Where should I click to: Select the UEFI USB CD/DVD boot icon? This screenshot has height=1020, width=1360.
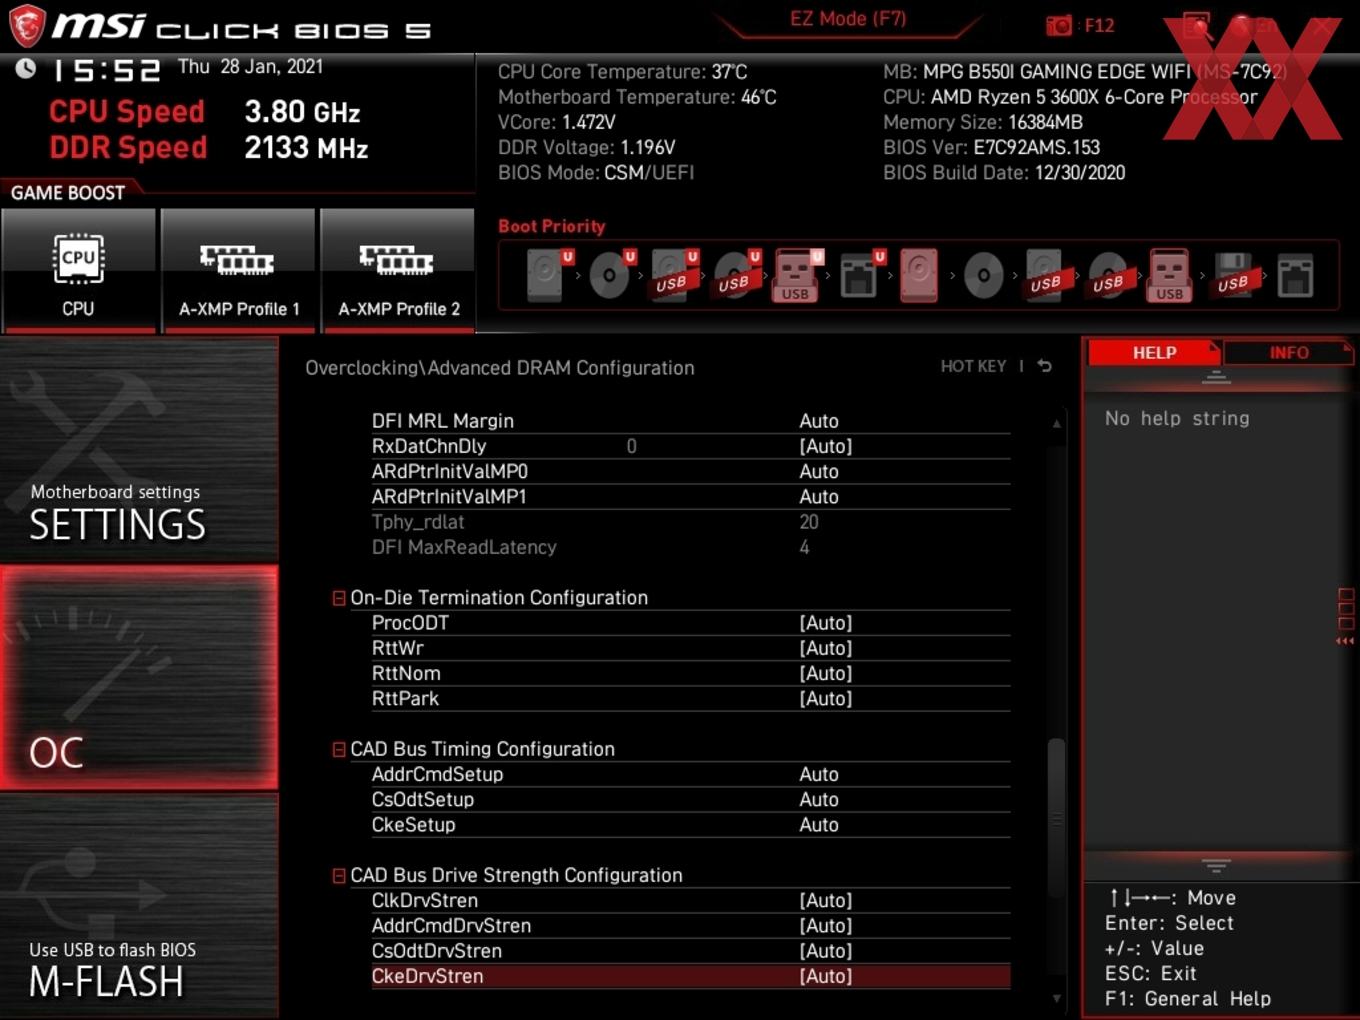pyautogui.click(x=736, y=275)
